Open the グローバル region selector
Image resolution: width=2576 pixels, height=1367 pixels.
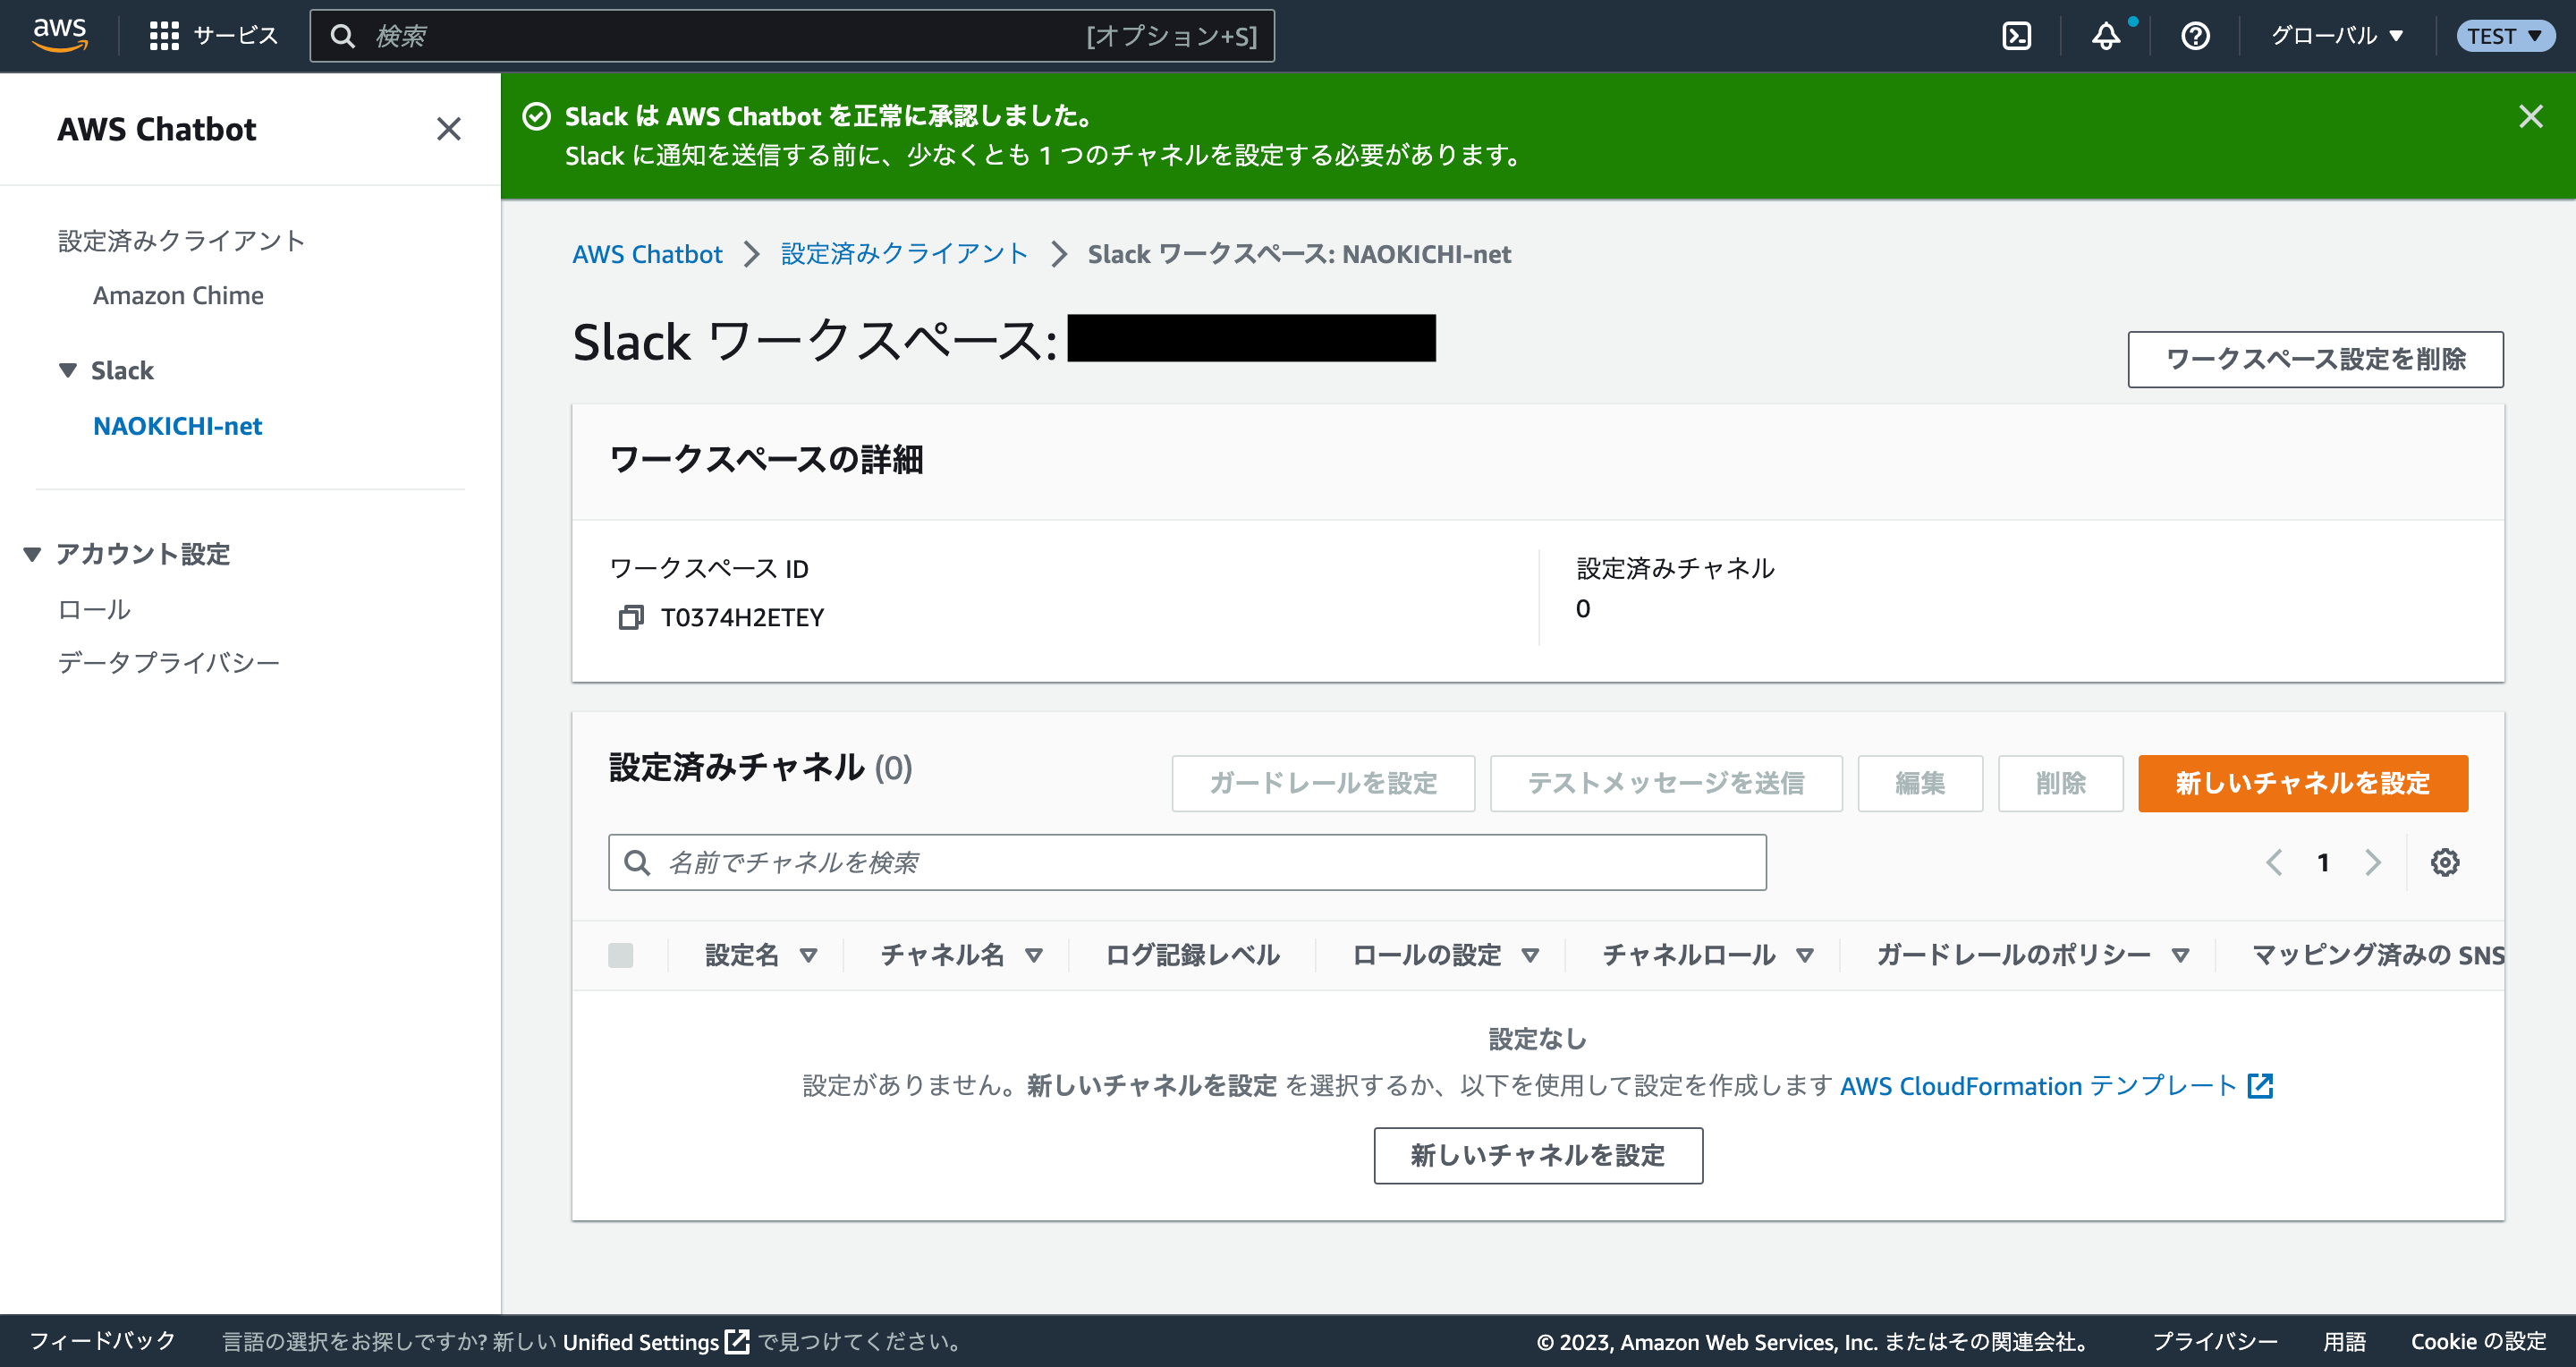click(2336, 36)
